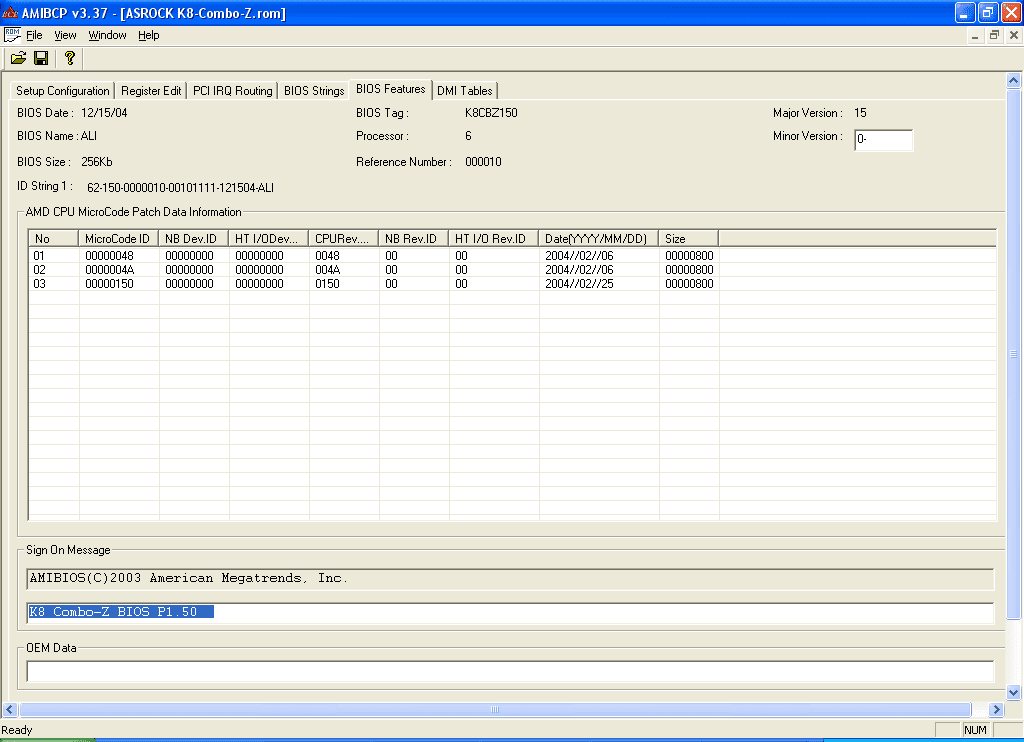Click the vertical scrollbar thumb

click(1013, 355)
